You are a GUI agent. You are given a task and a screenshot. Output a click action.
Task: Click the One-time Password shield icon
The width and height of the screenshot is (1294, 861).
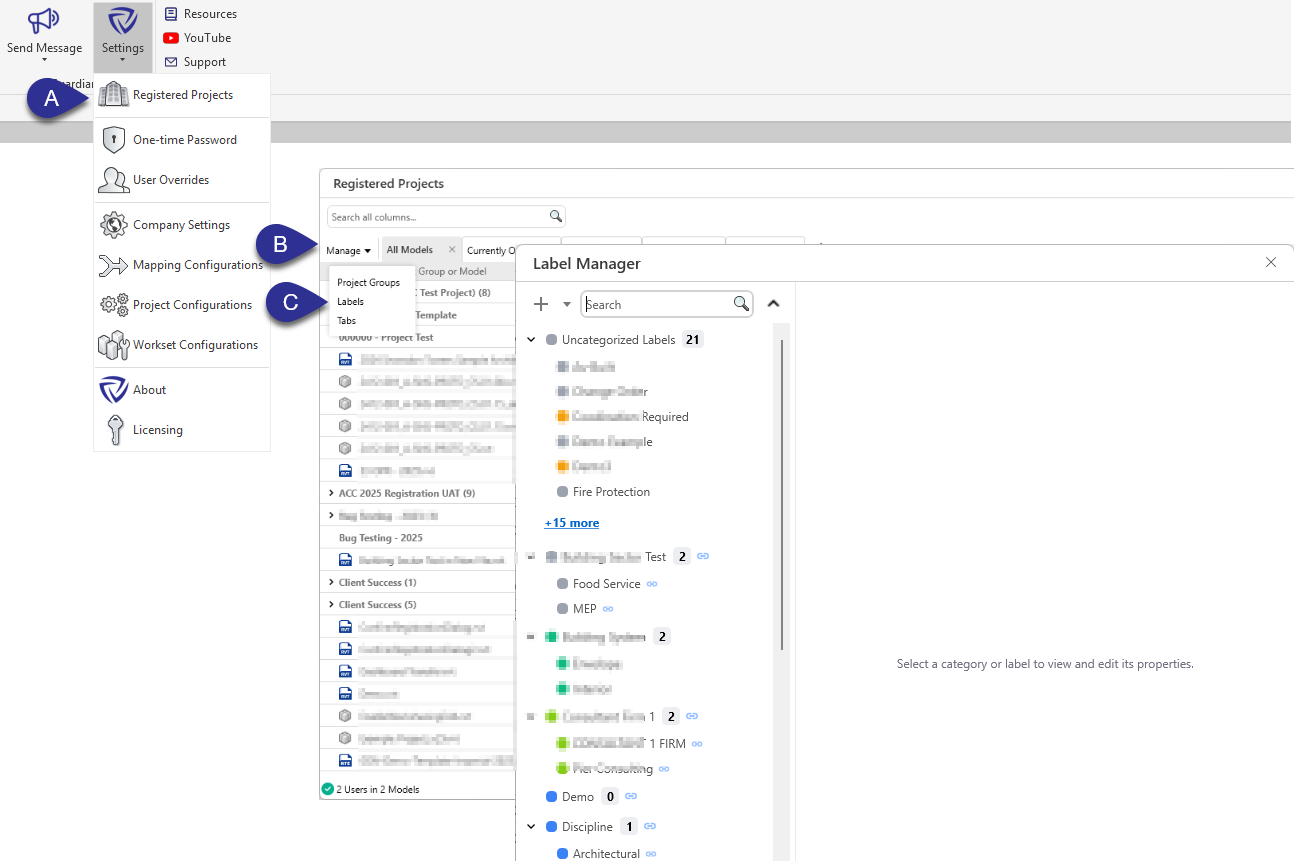(x=113, y=139)
